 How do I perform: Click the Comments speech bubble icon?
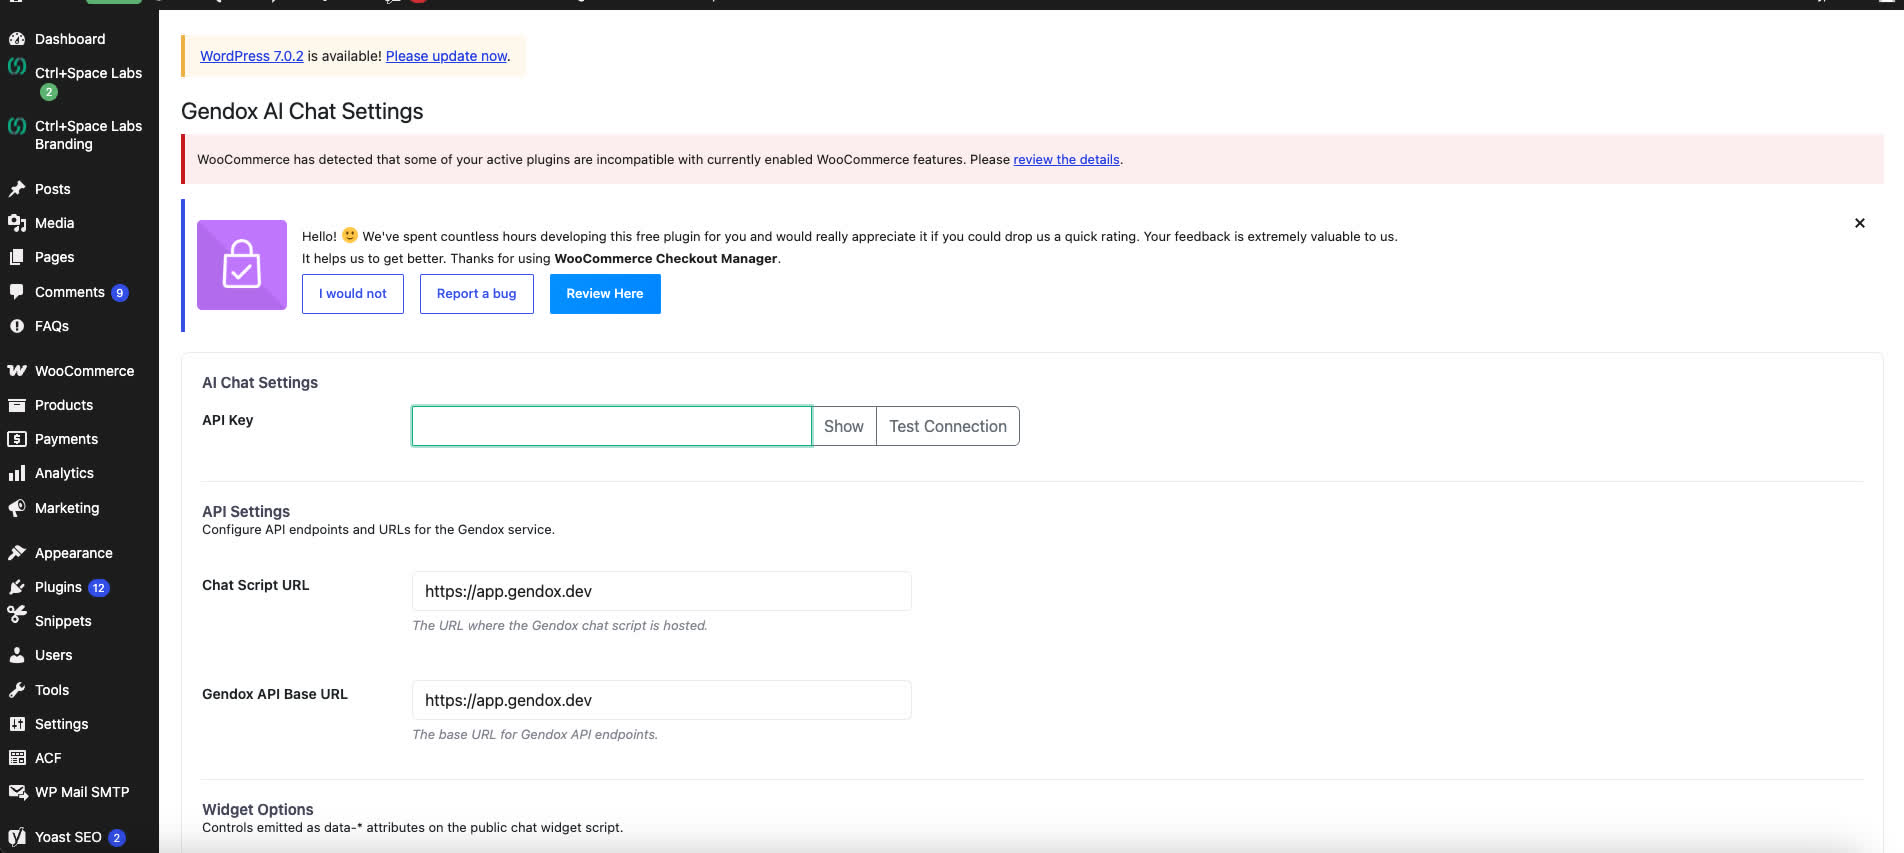pyautogui.click(x=17, y=292)
